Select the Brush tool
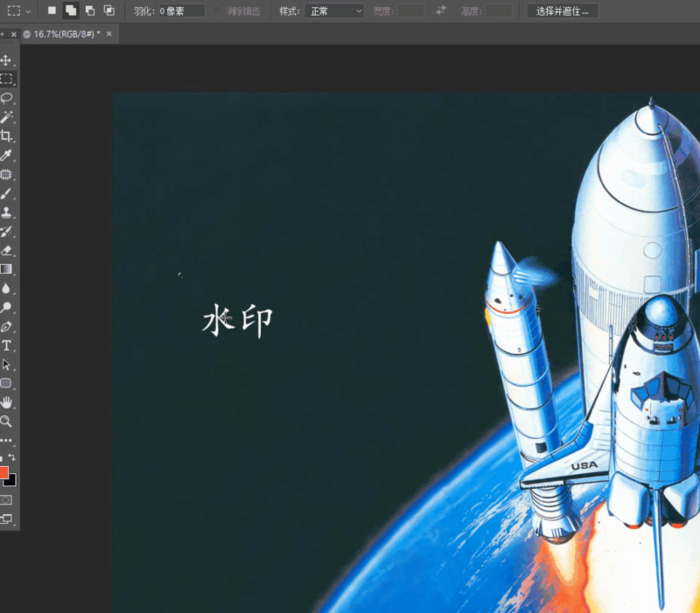Screen dimensions: 700x613 point(6,193)
